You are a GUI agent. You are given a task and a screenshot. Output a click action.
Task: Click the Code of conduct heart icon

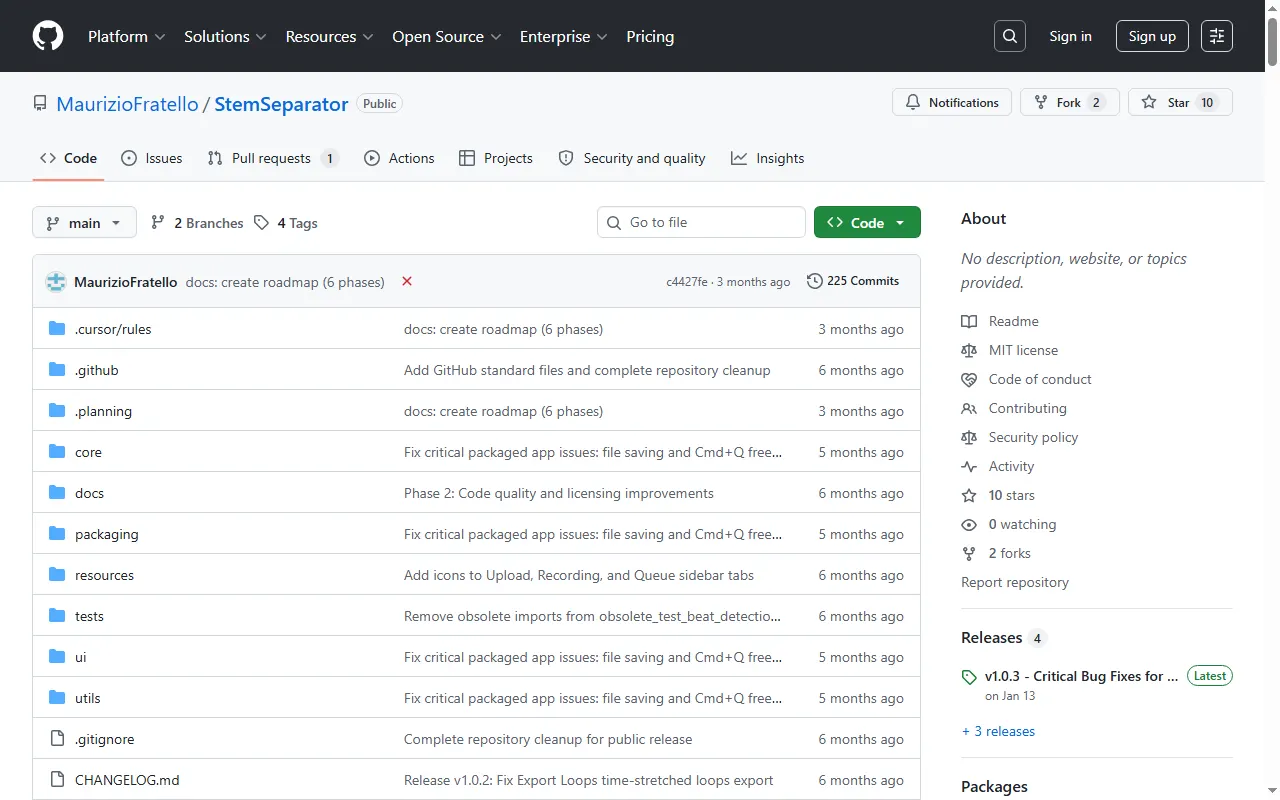coord(969,379)
